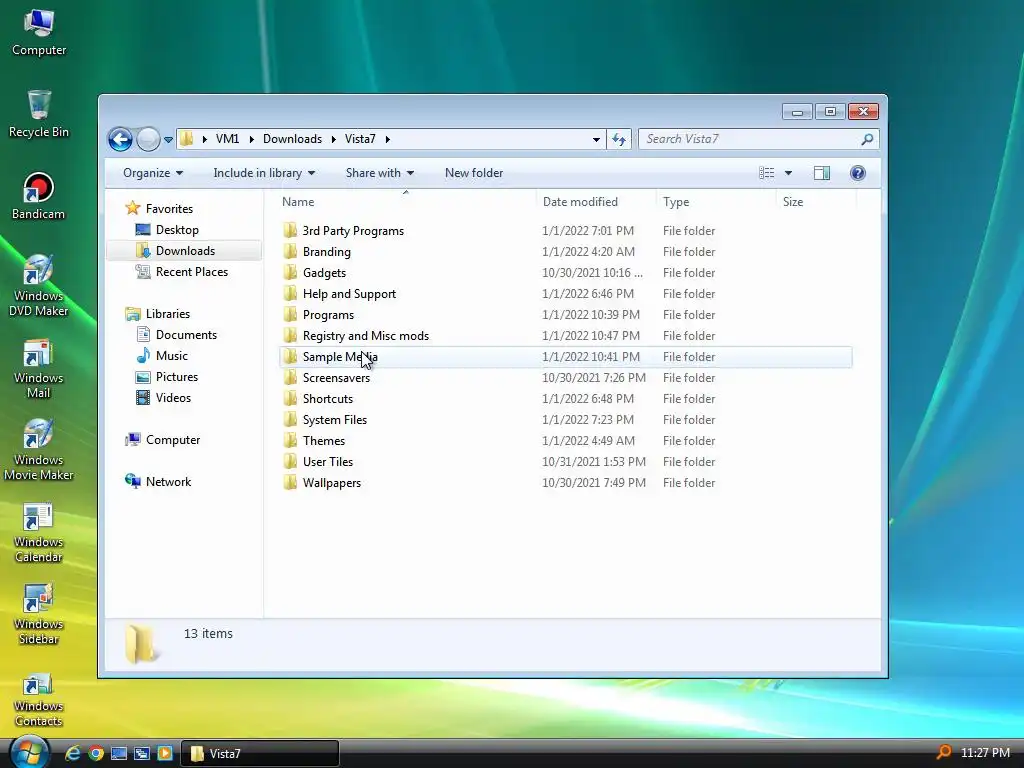The image size is (1024, 768).
Task: Launch Internet Explorer from the taskbar
Action: [x=72, y=753]
